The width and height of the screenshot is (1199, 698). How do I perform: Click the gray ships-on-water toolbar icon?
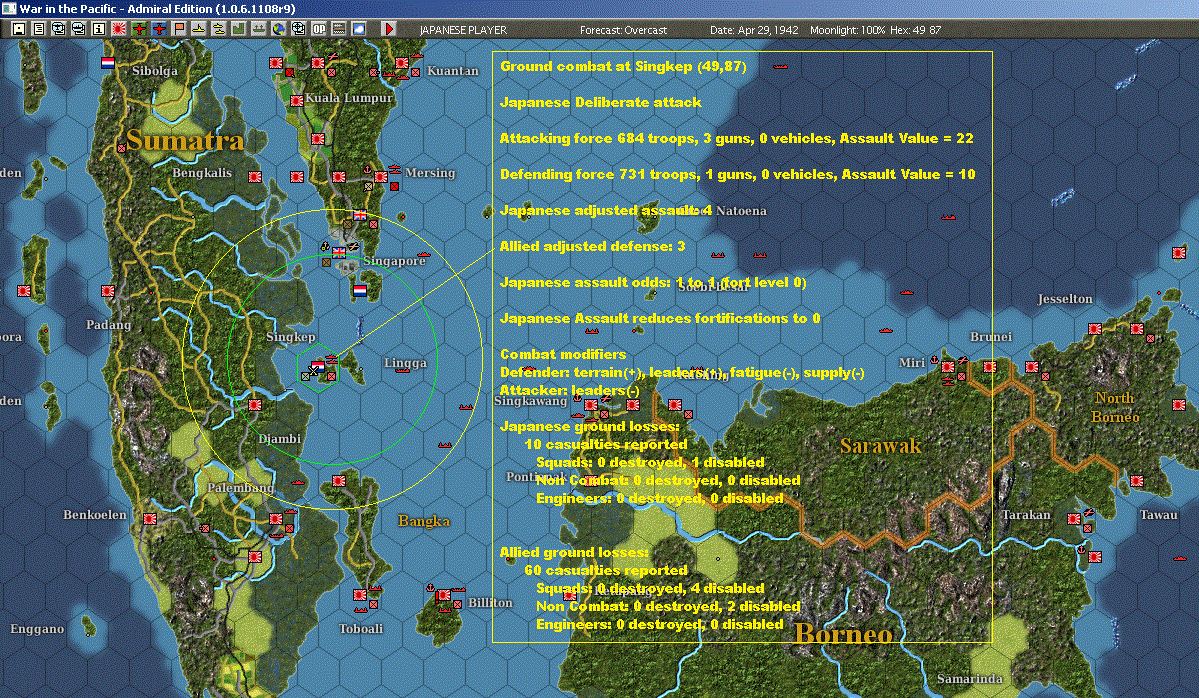click(258, 29)
